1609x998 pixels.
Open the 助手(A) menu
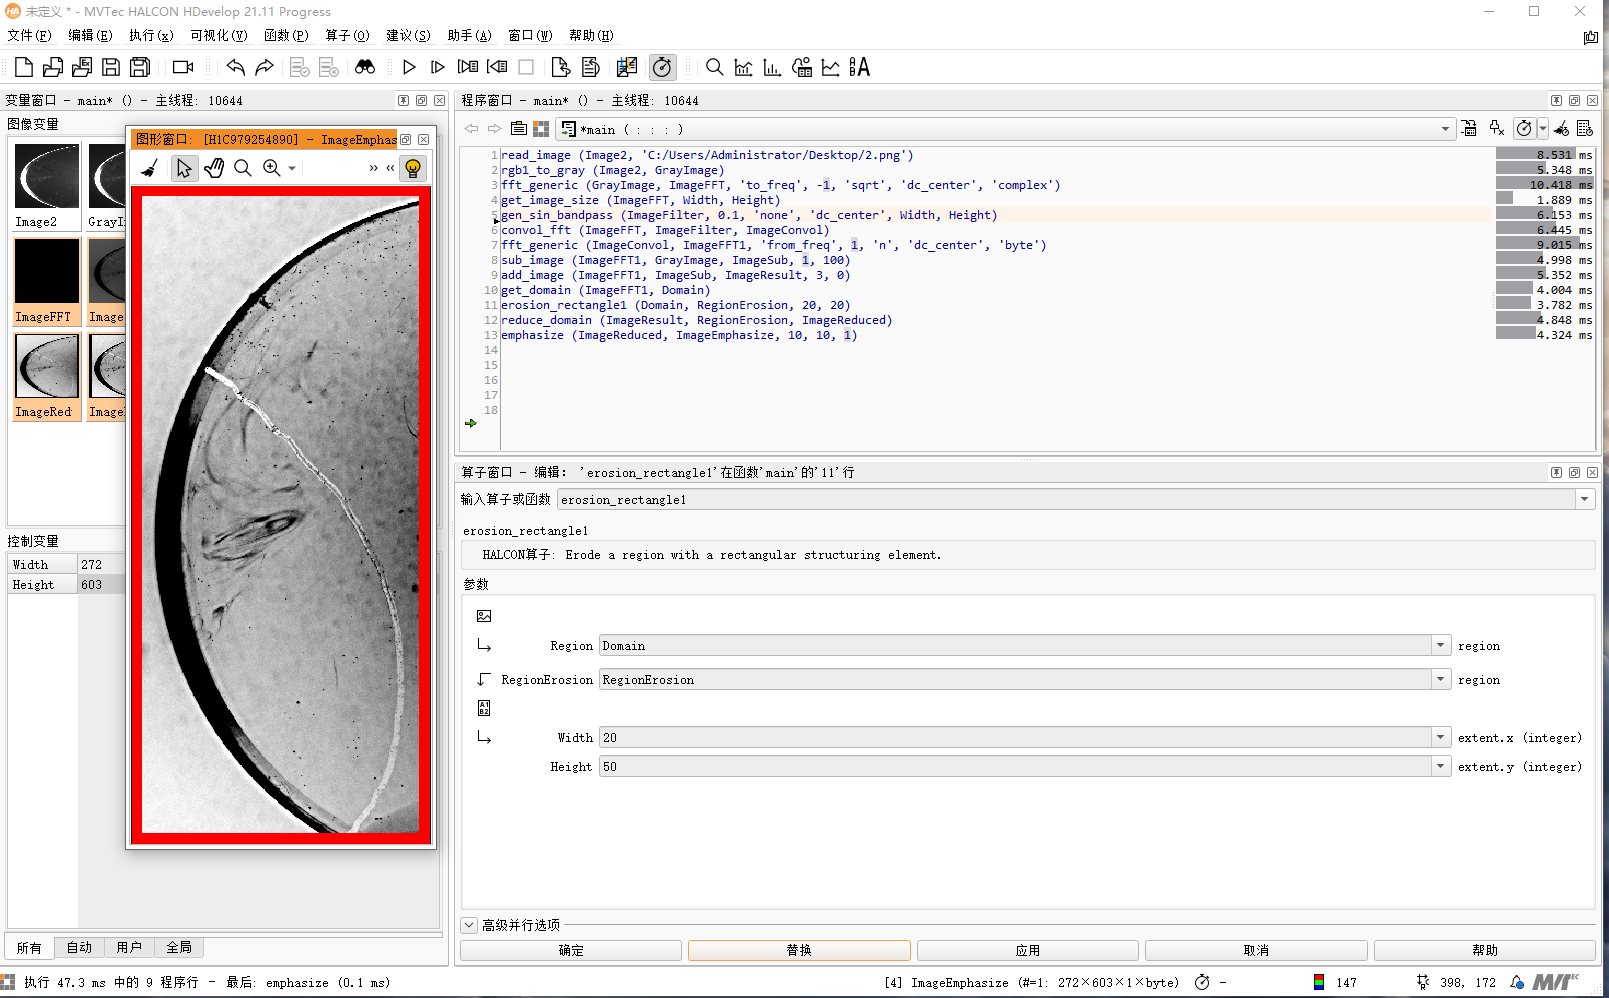pyautogui.click(x=470, y=35)
